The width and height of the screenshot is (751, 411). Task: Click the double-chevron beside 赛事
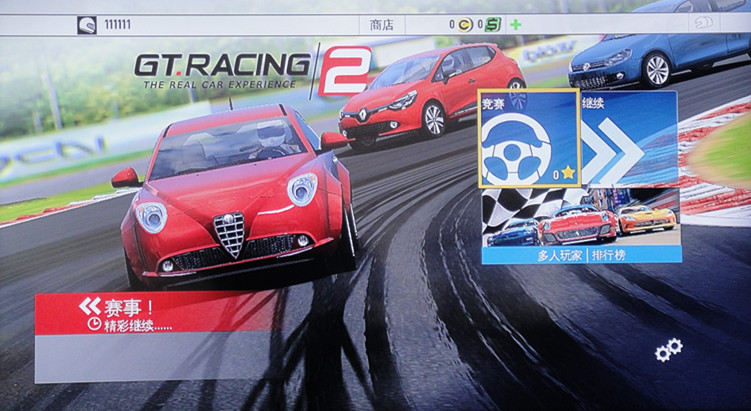coord(90,306)
